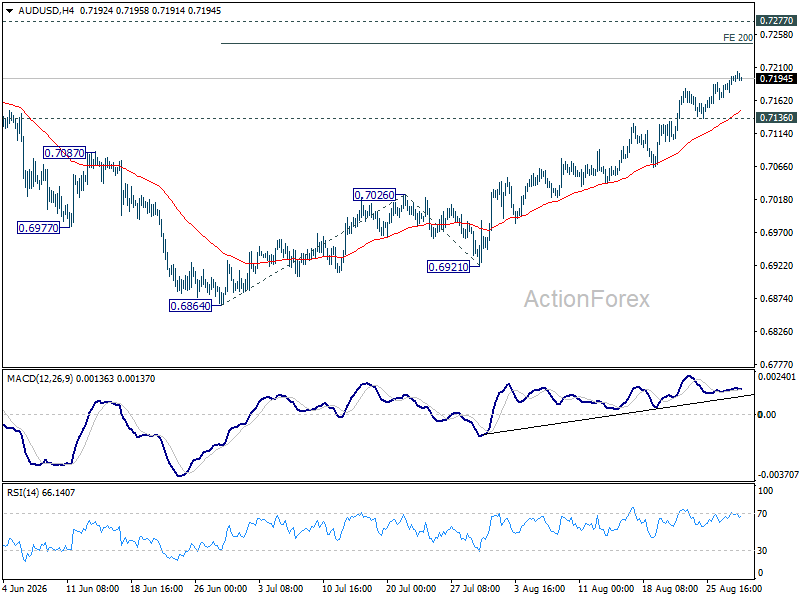Click the current price tag 0.71945
Image resolution: width=800 pixels, height=600 pixels.
[x=776, y=79]
